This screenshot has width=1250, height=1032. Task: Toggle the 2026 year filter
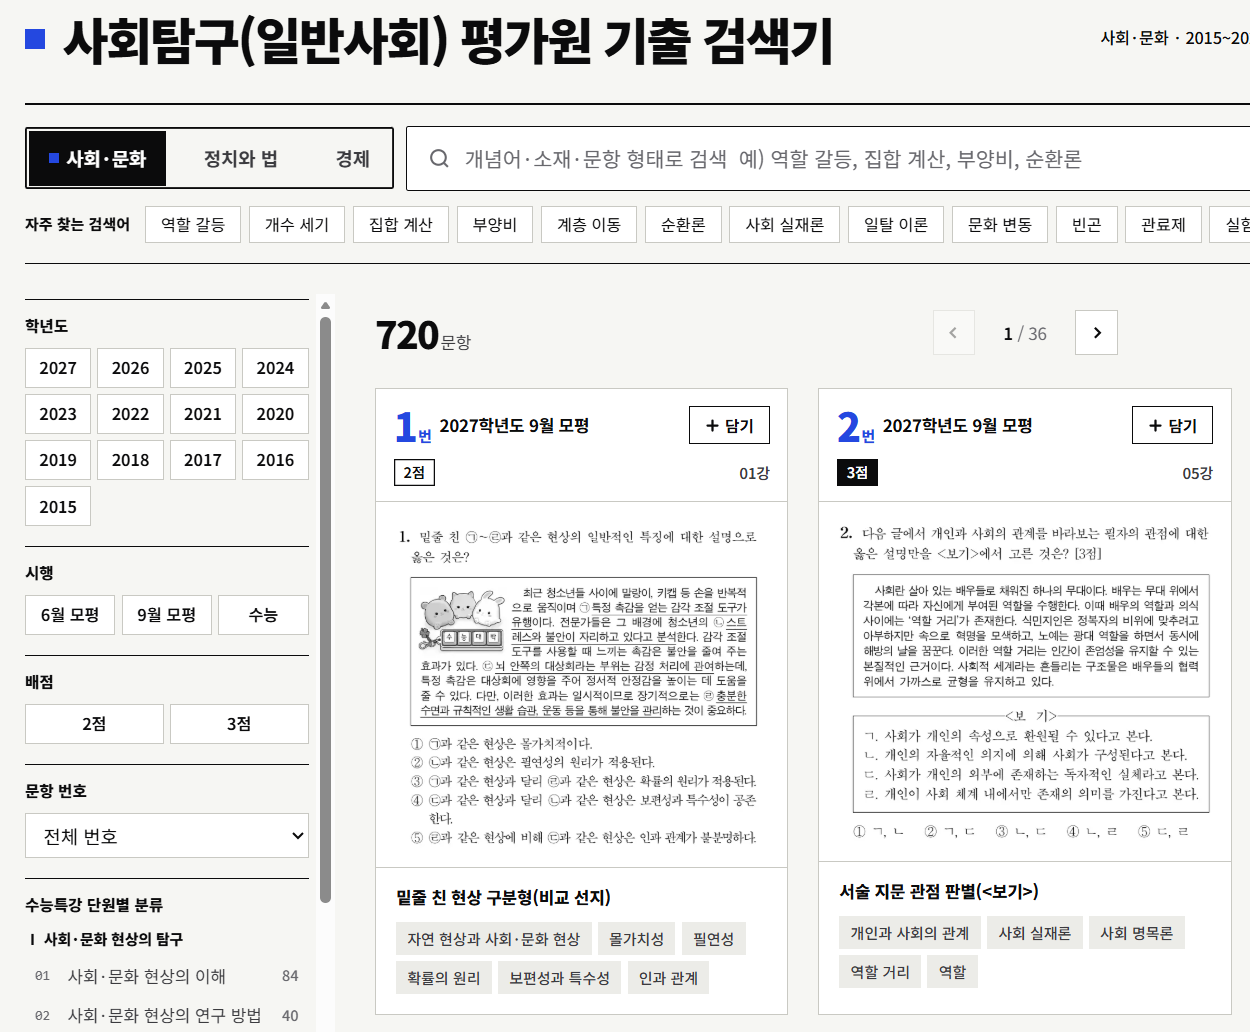pos(130,368)
